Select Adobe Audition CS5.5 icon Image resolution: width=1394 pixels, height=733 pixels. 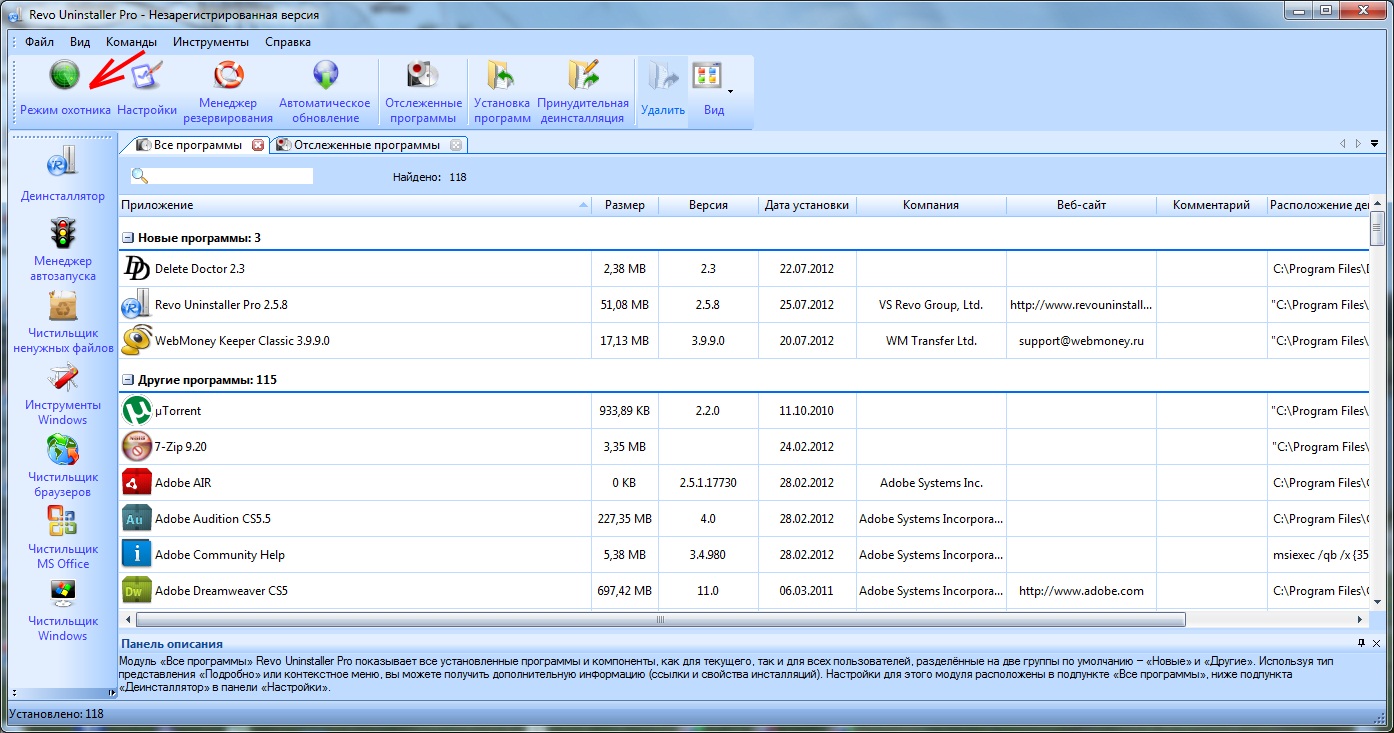136,519
